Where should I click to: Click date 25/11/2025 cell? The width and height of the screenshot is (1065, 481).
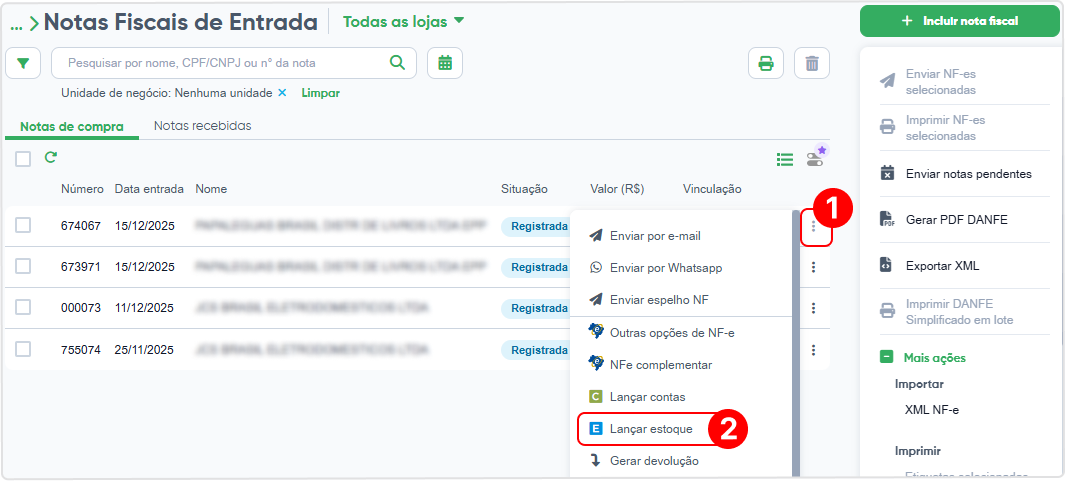tap(144, 351)
